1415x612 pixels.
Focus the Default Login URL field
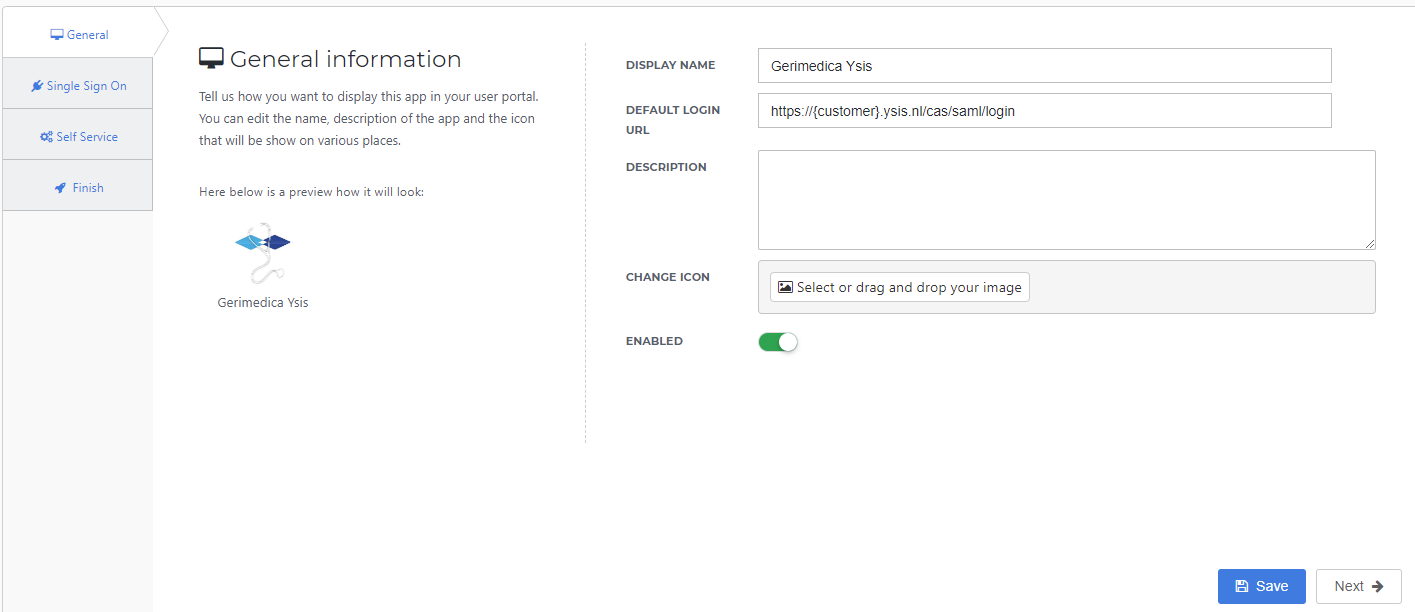(x=1045, y=111)
